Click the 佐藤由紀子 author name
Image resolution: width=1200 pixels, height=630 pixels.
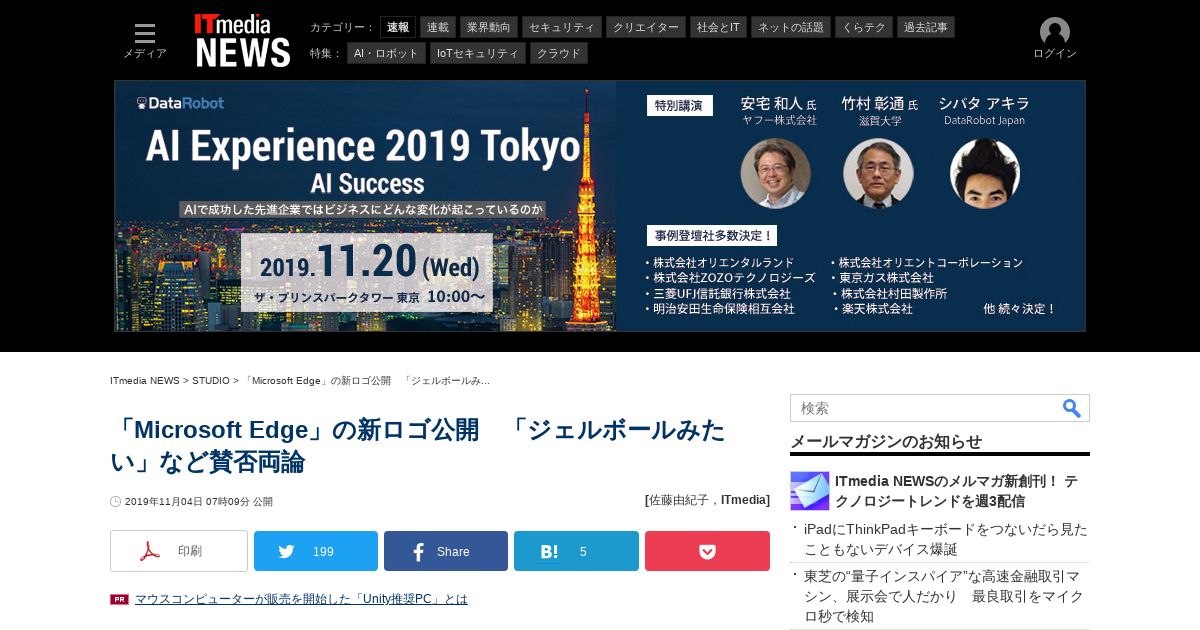pos(682,500)
